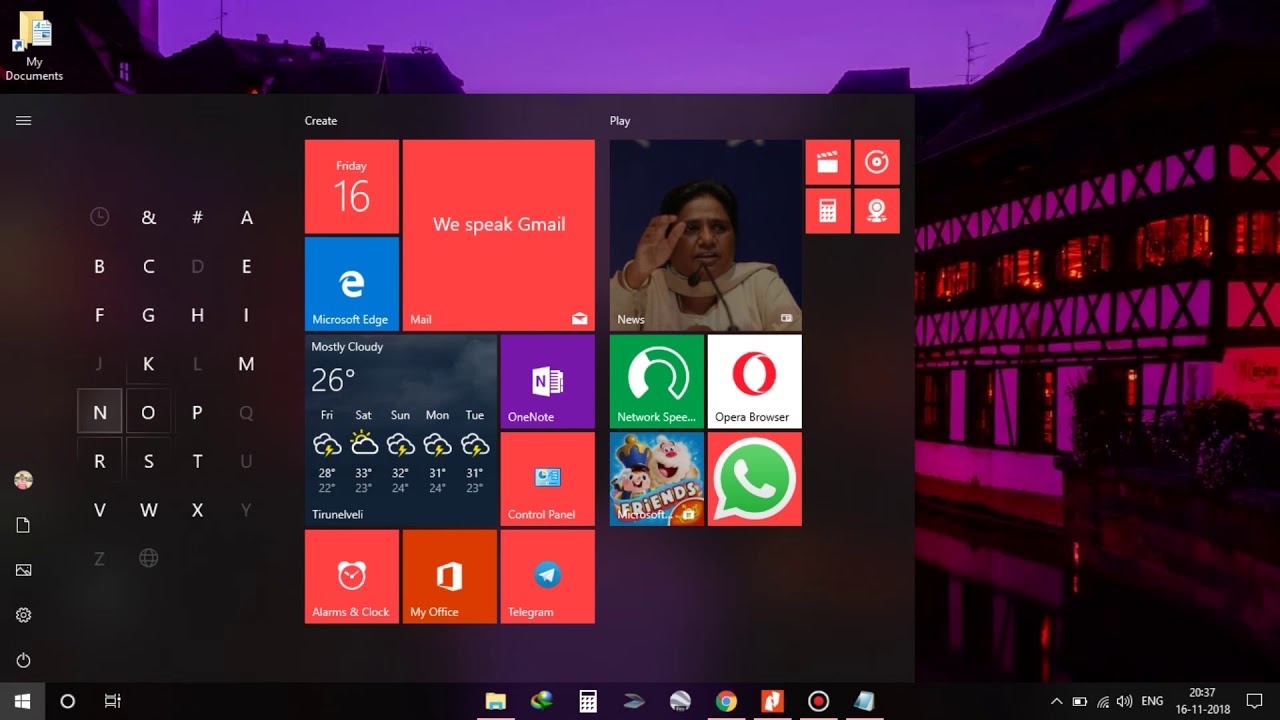This screenshot has width=1280, height=720.
Task: Jump to apps starting with C
Action: pos(149,266)
